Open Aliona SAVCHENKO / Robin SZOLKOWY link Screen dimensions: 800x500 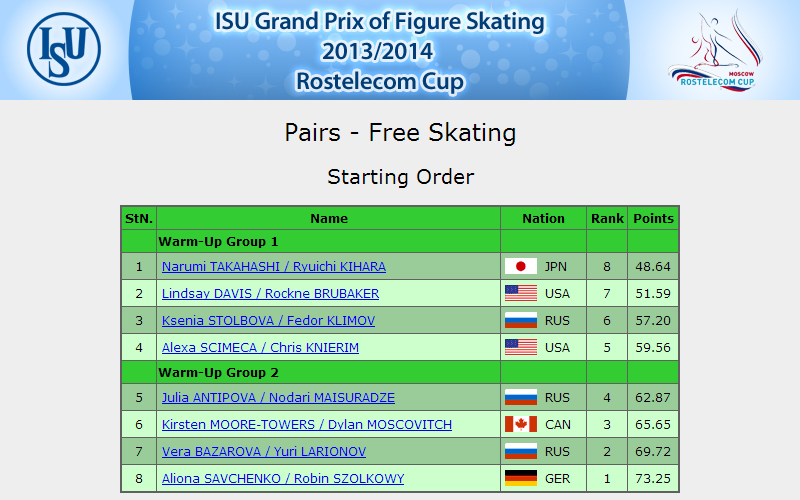[x=283, y=479]
